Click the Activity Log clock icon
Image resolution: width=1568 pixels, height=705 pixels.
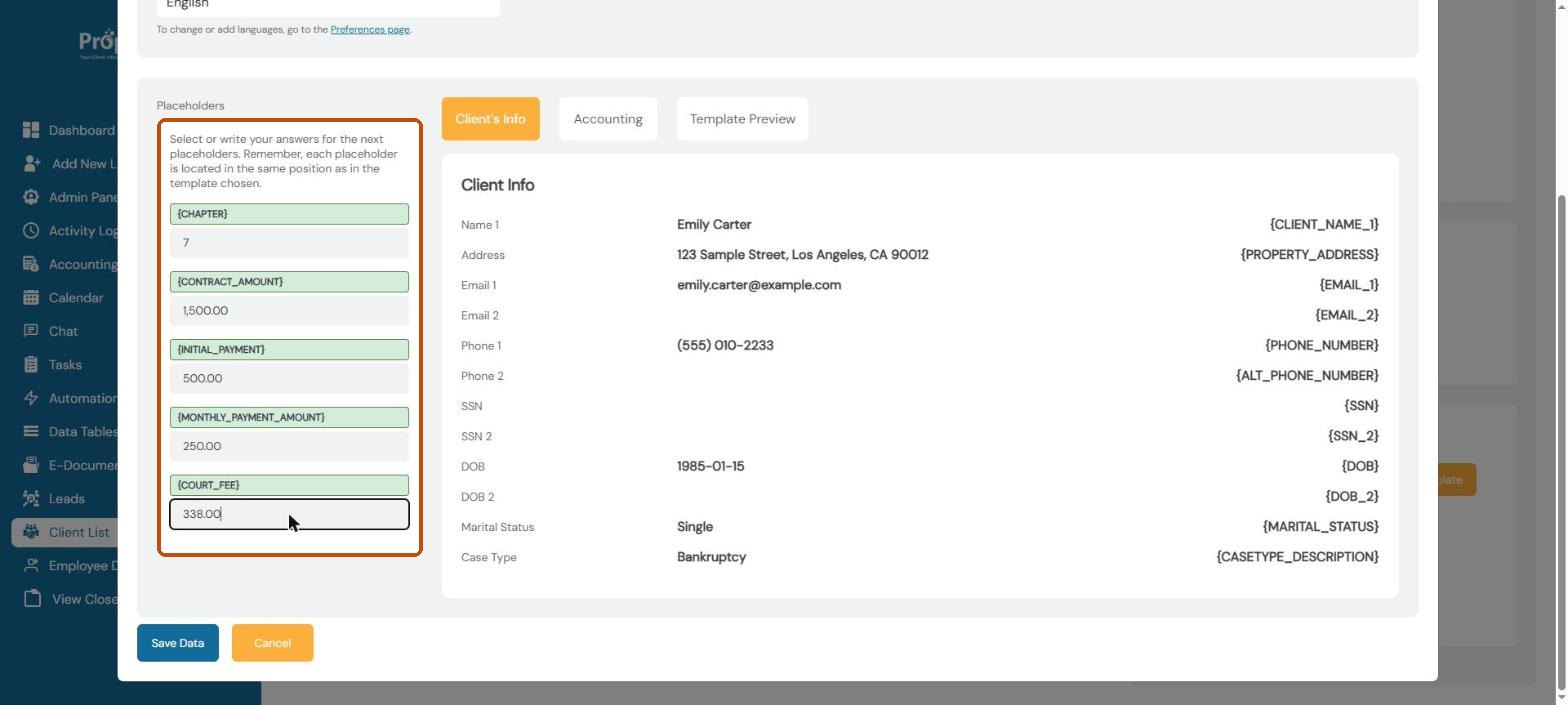pos(31,230)
